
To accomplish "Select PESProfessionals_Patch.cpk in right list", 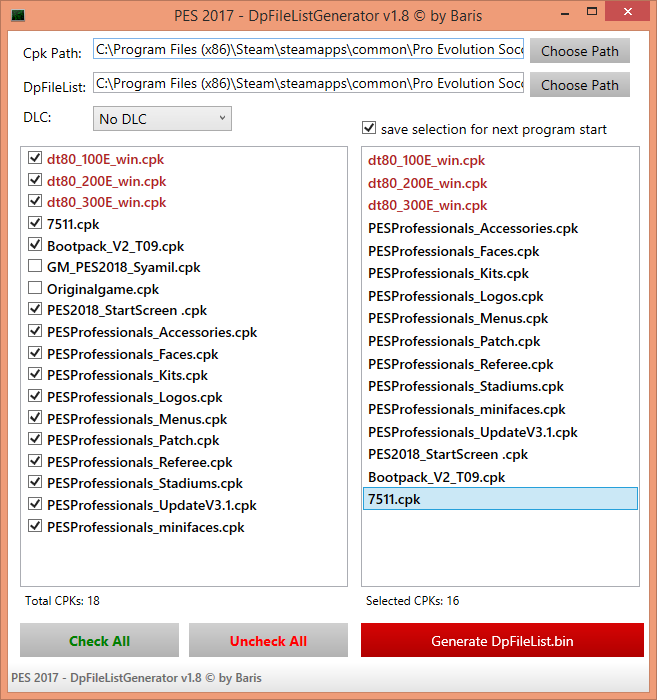I will point(500,341).
